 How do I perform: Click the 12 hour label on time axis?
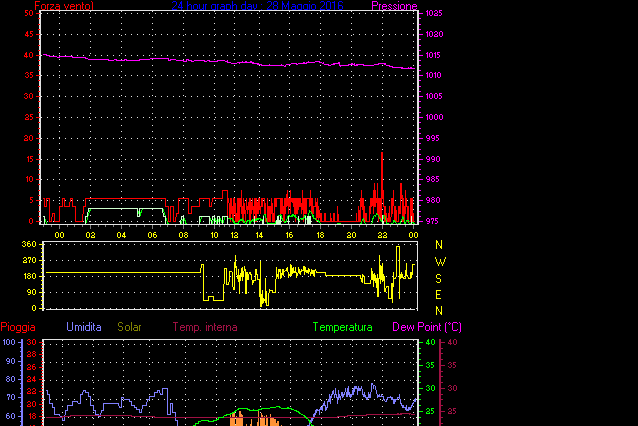pyautogui.click(x=234, y=235)
